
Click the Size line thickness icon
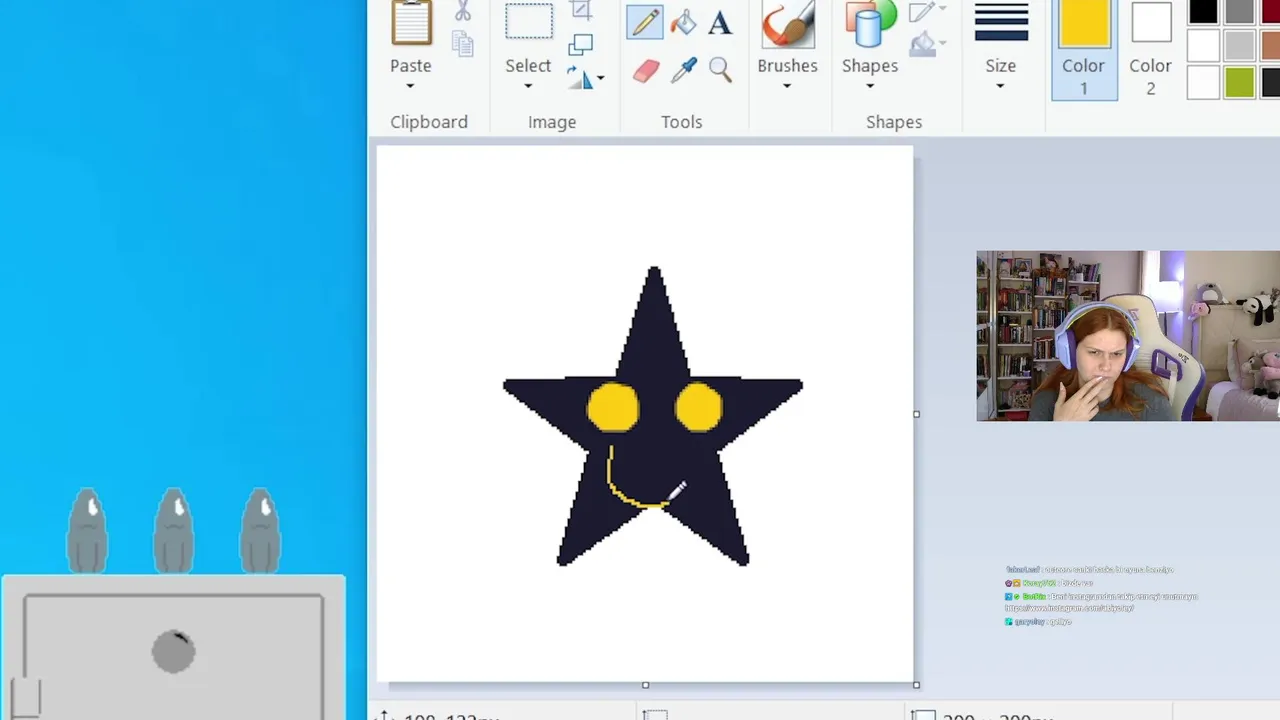click(x=1001, y=22)
